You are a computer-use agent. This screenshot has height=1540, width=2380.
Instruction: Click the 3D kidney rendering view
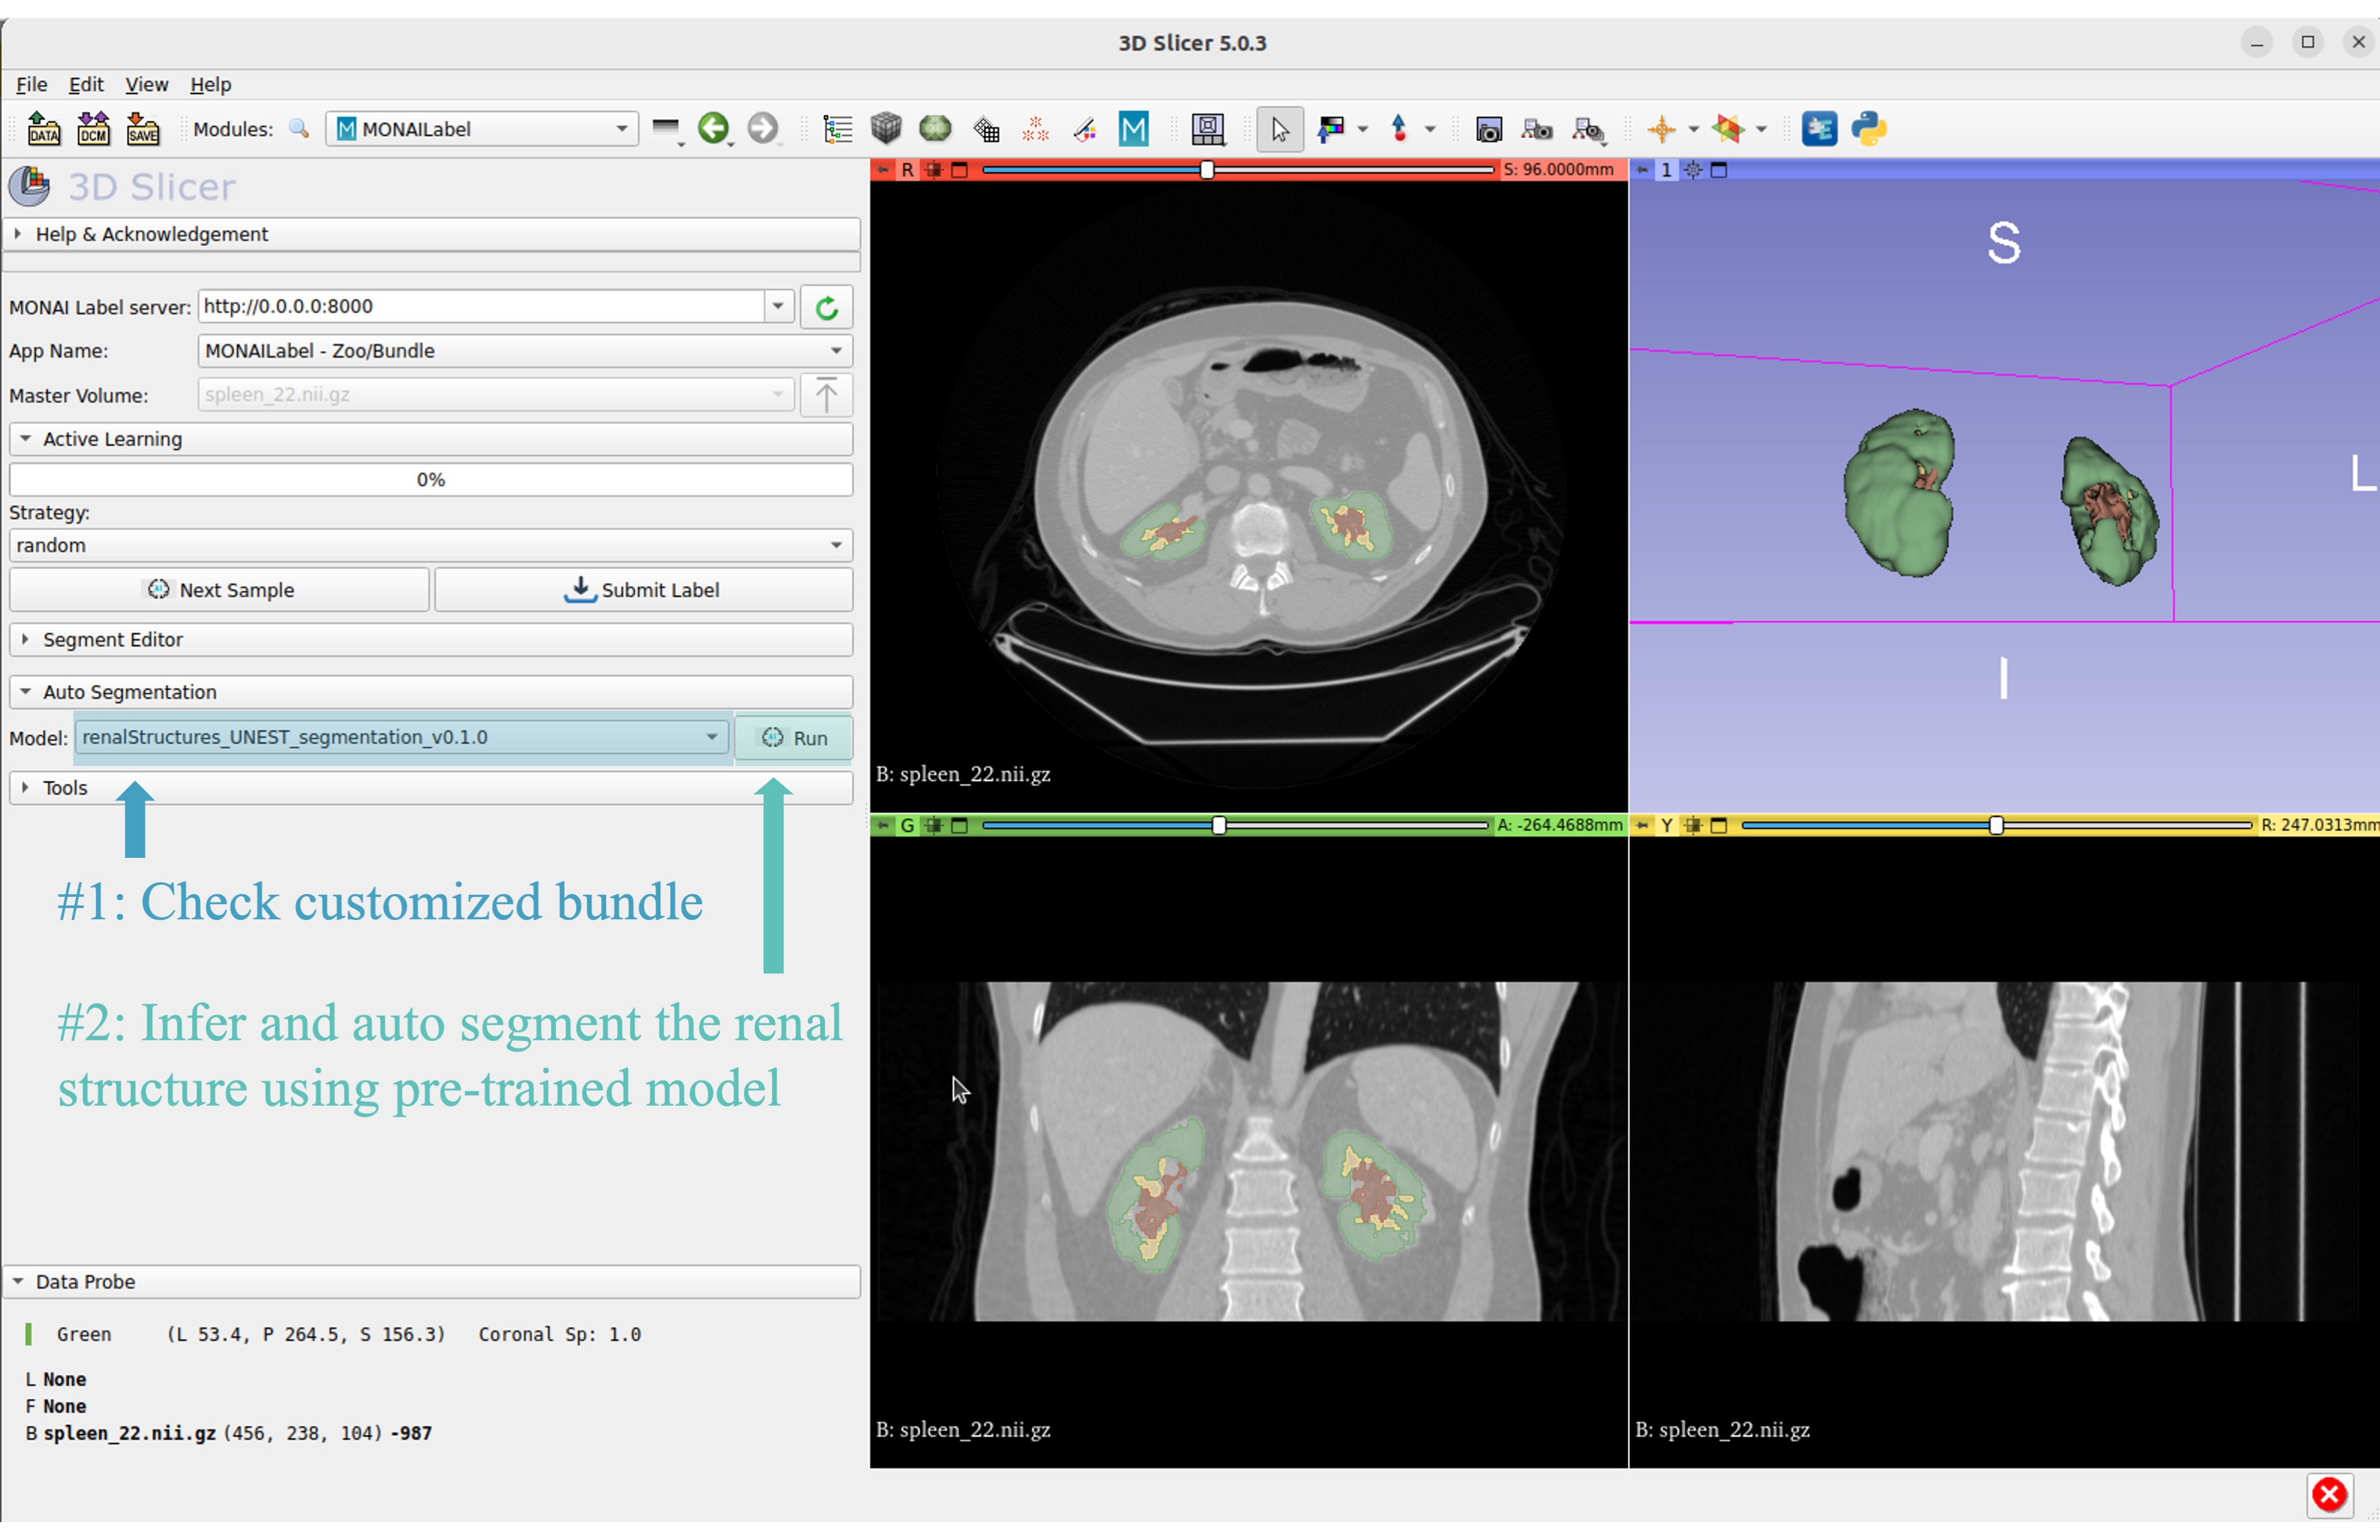[x=2004, y=495]
